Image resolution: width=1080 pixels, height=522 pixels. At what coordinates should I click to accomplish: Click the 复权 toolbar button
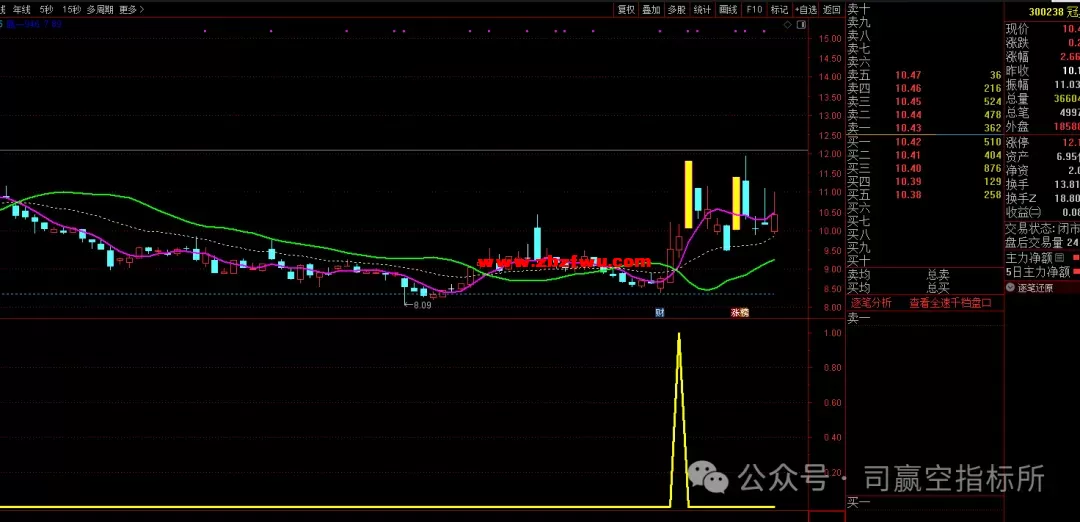[625, 10]
